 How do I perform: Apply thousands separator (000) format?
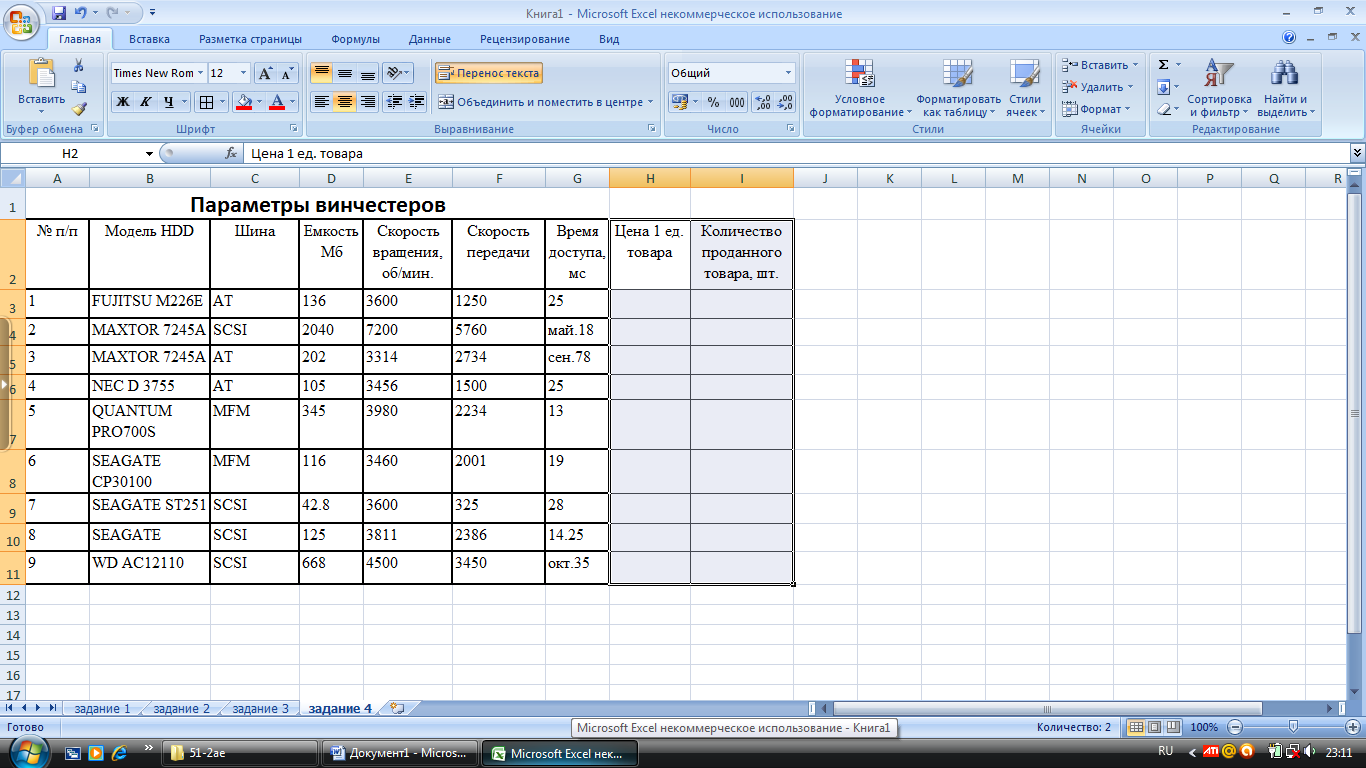pyautogui.click(x=737, y=102)
